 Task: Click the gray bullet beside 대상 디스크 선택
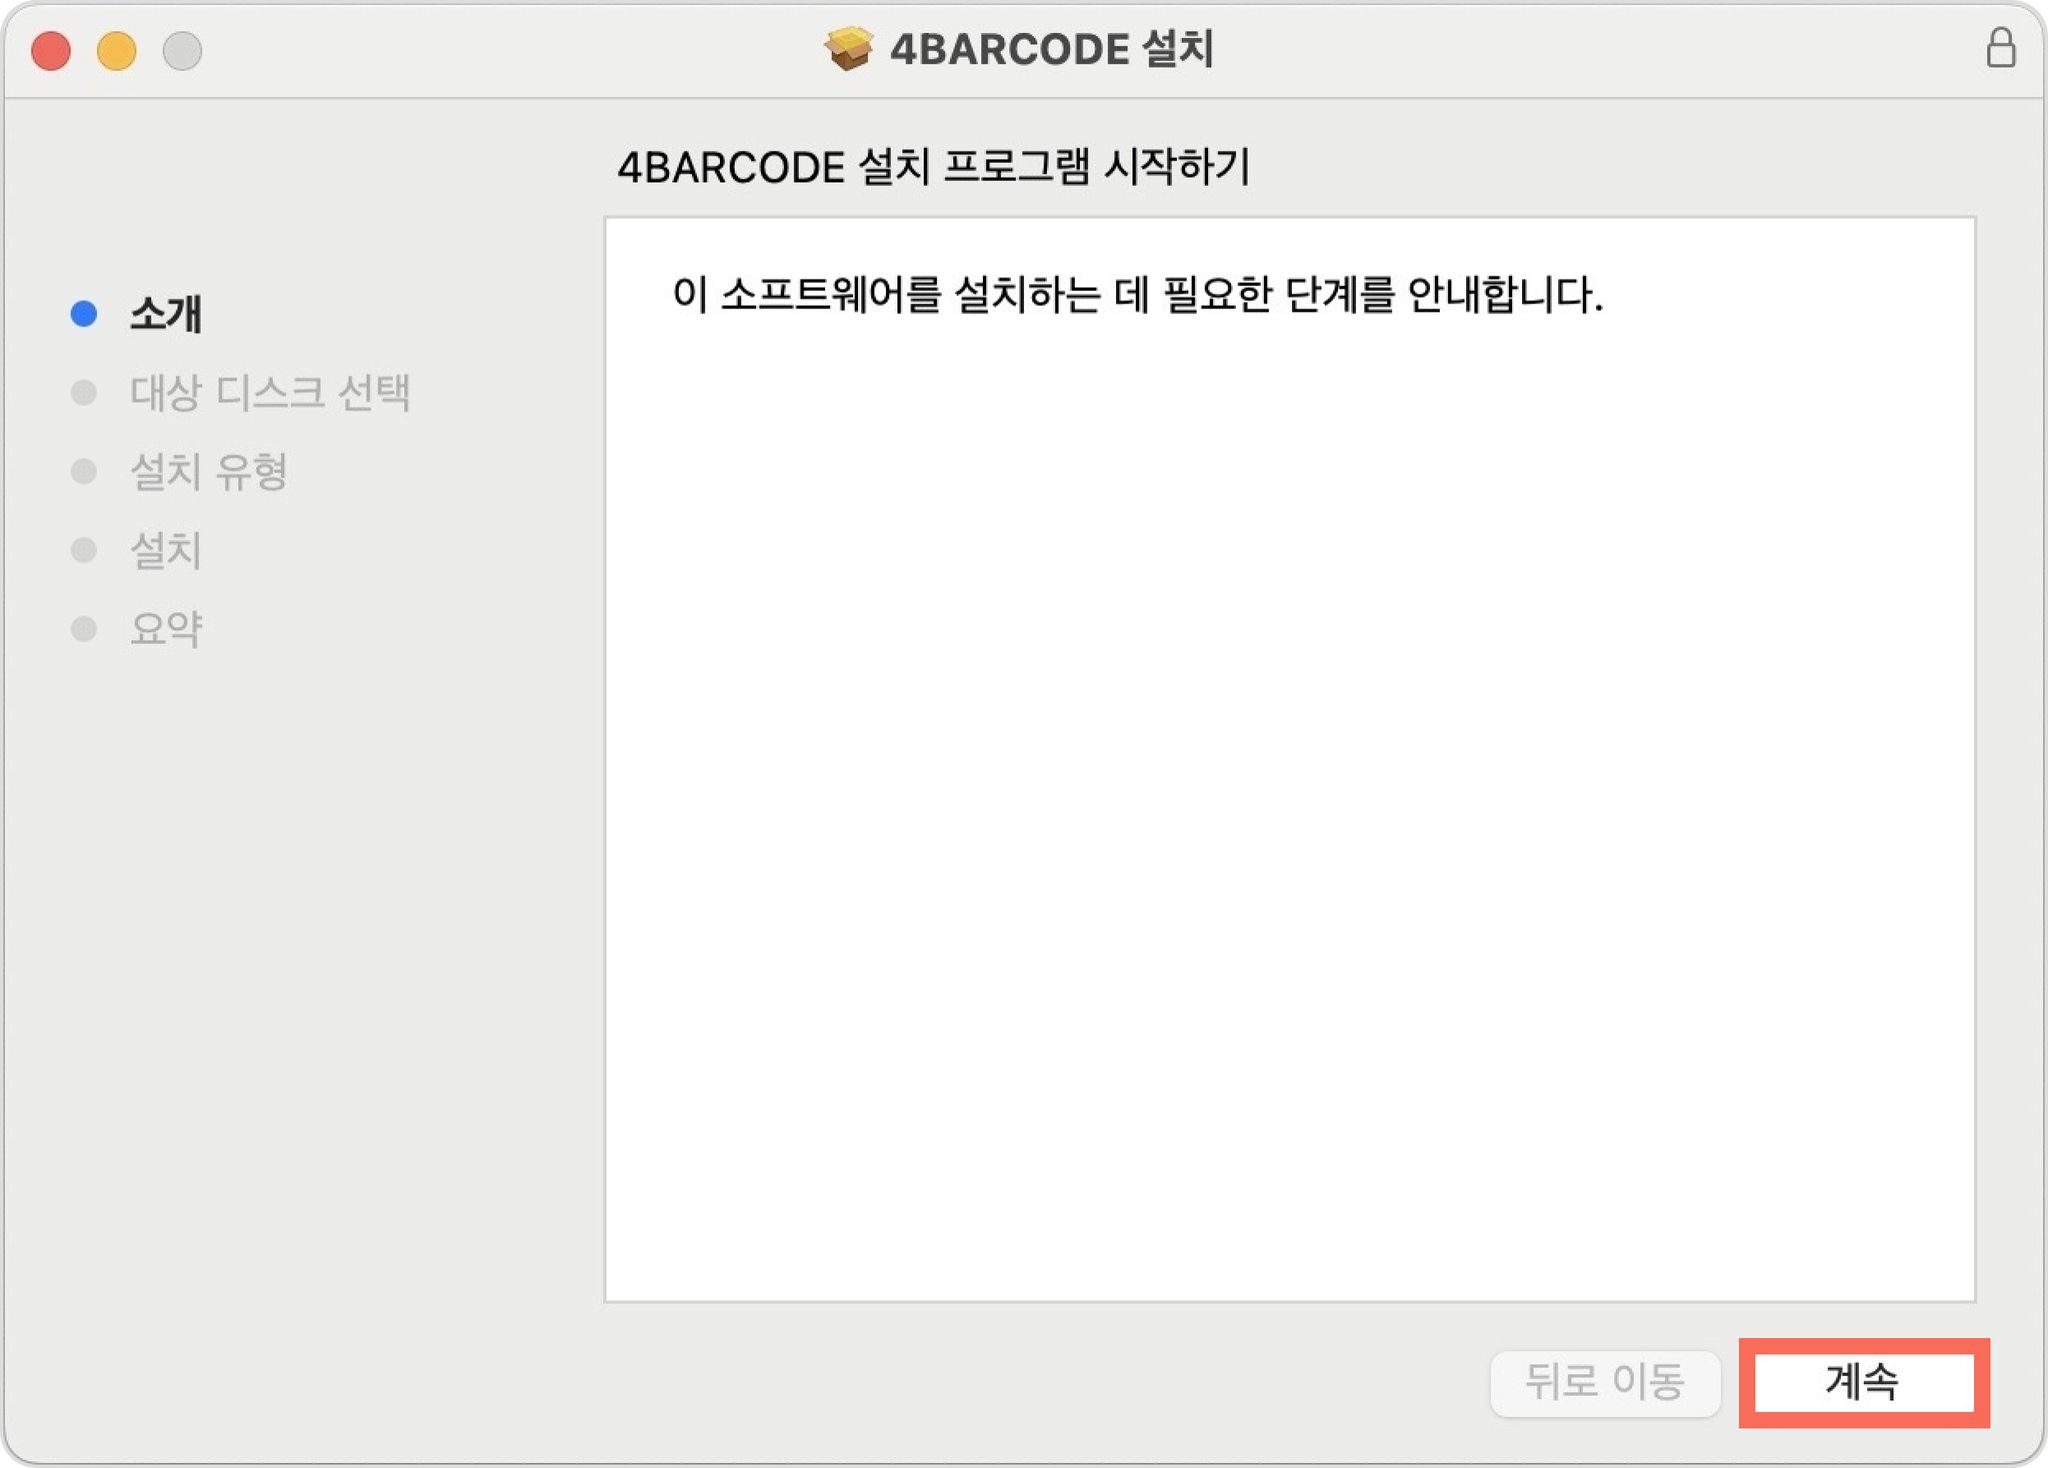pyautogui.click(x=84, y=392)
